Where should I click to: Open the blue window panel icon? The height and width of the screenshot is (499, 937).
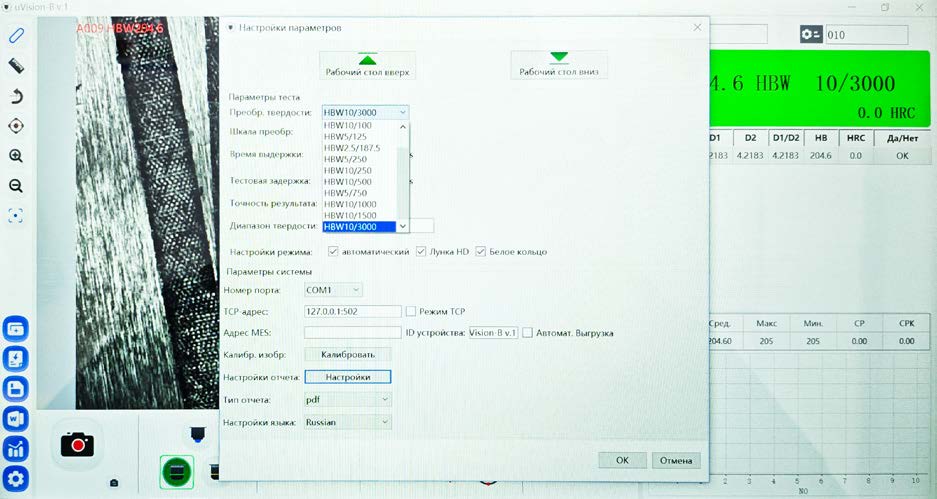[x=16, y=329]
